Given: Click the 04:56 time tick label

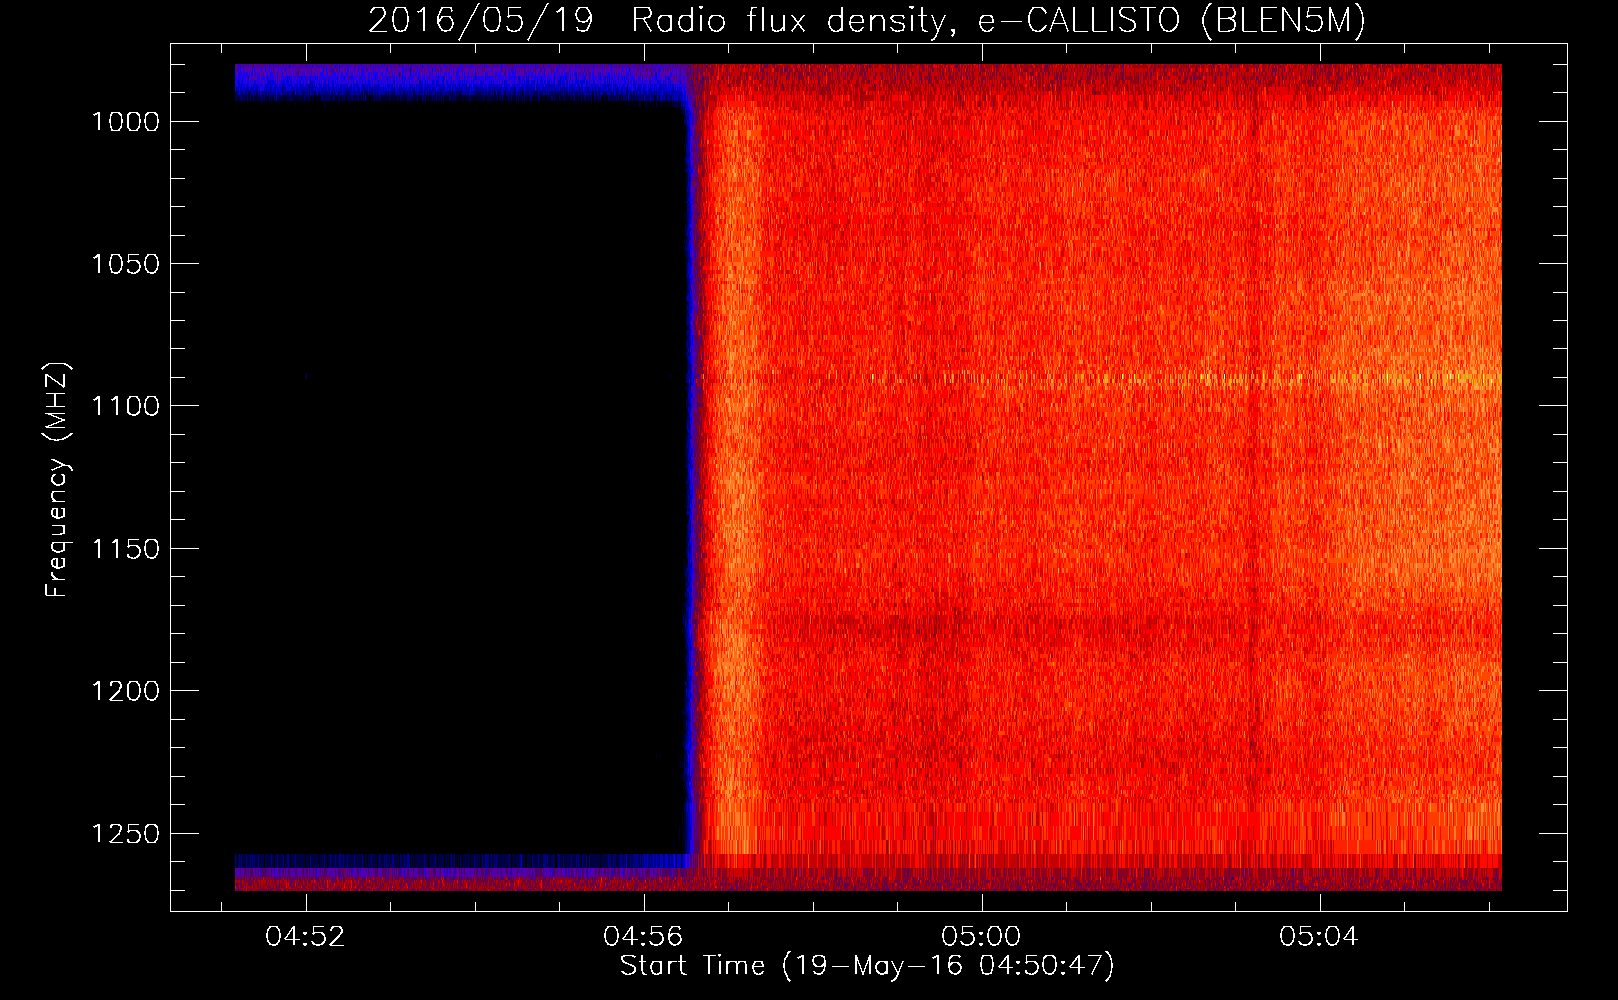Looking at the screenshot, I should tap(643, 936).
